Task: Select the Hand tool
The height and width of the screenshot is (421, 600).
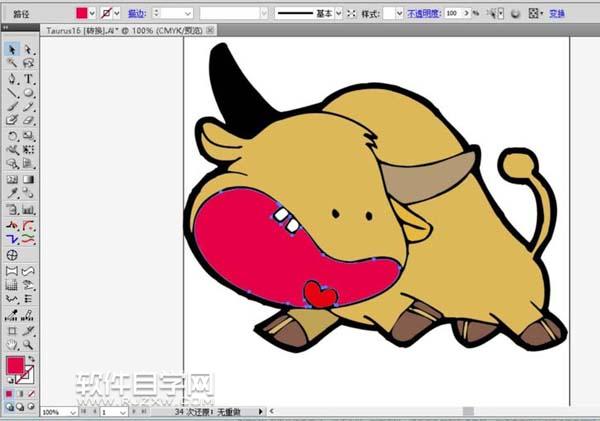Action: (x=12, y=343)
